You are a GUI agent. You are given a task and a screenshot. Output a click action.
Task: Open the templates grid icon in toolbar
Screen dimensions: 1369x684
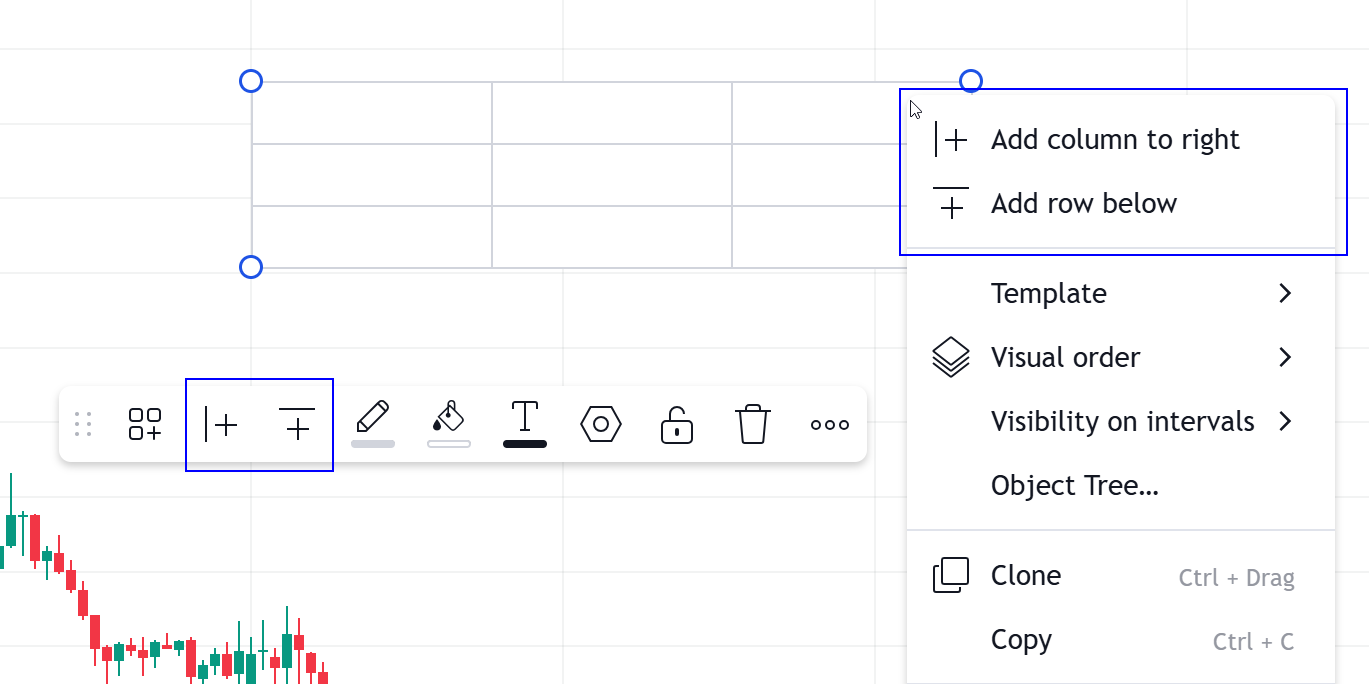pyautogui.click(x=145, y=424)
